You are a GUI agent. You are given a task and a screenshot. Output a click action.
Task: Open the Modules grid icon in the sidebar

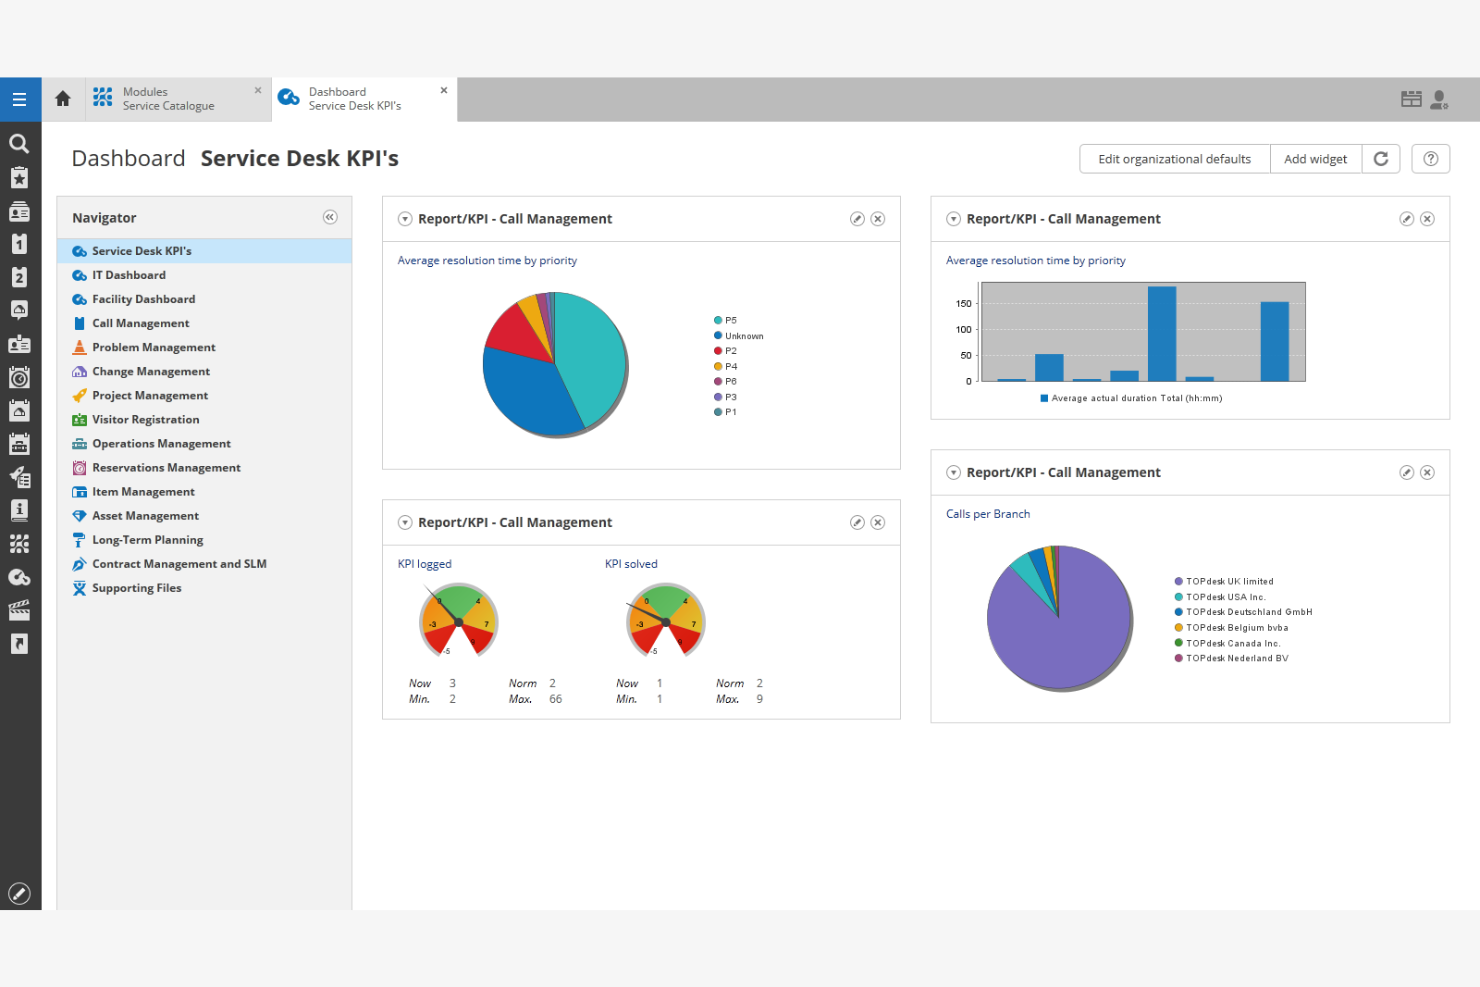tap(20, 543)
